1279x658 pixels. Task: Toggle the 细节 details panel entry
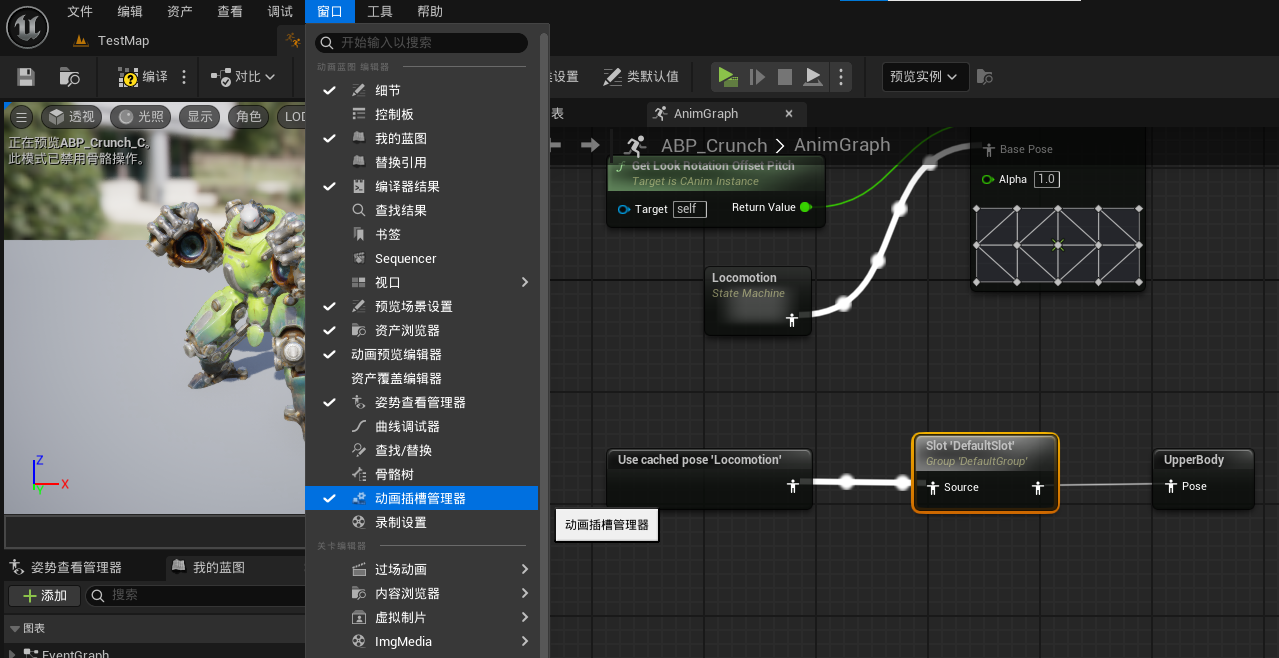421,90
